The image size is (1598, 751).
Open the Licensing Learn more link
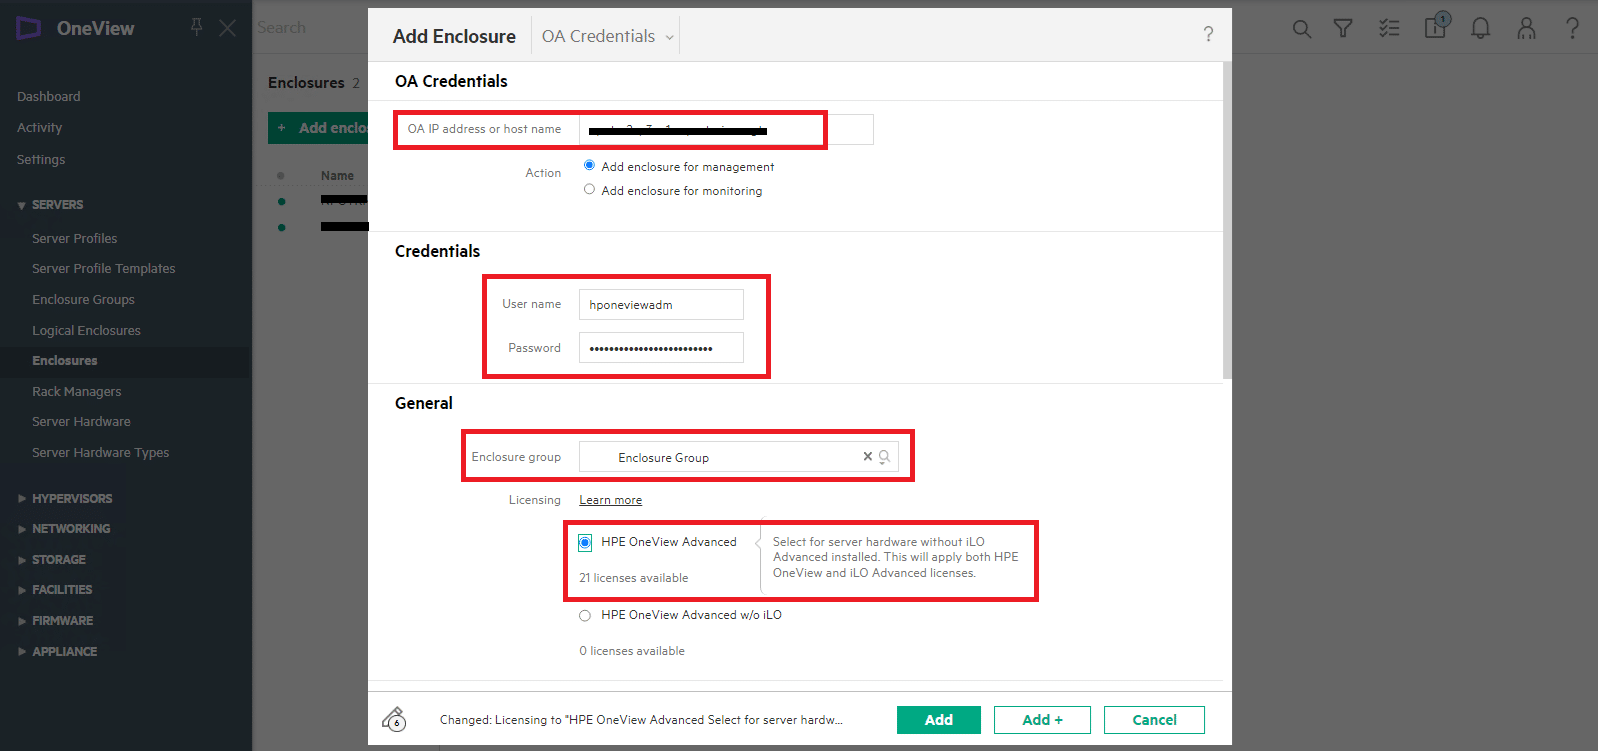611,500
